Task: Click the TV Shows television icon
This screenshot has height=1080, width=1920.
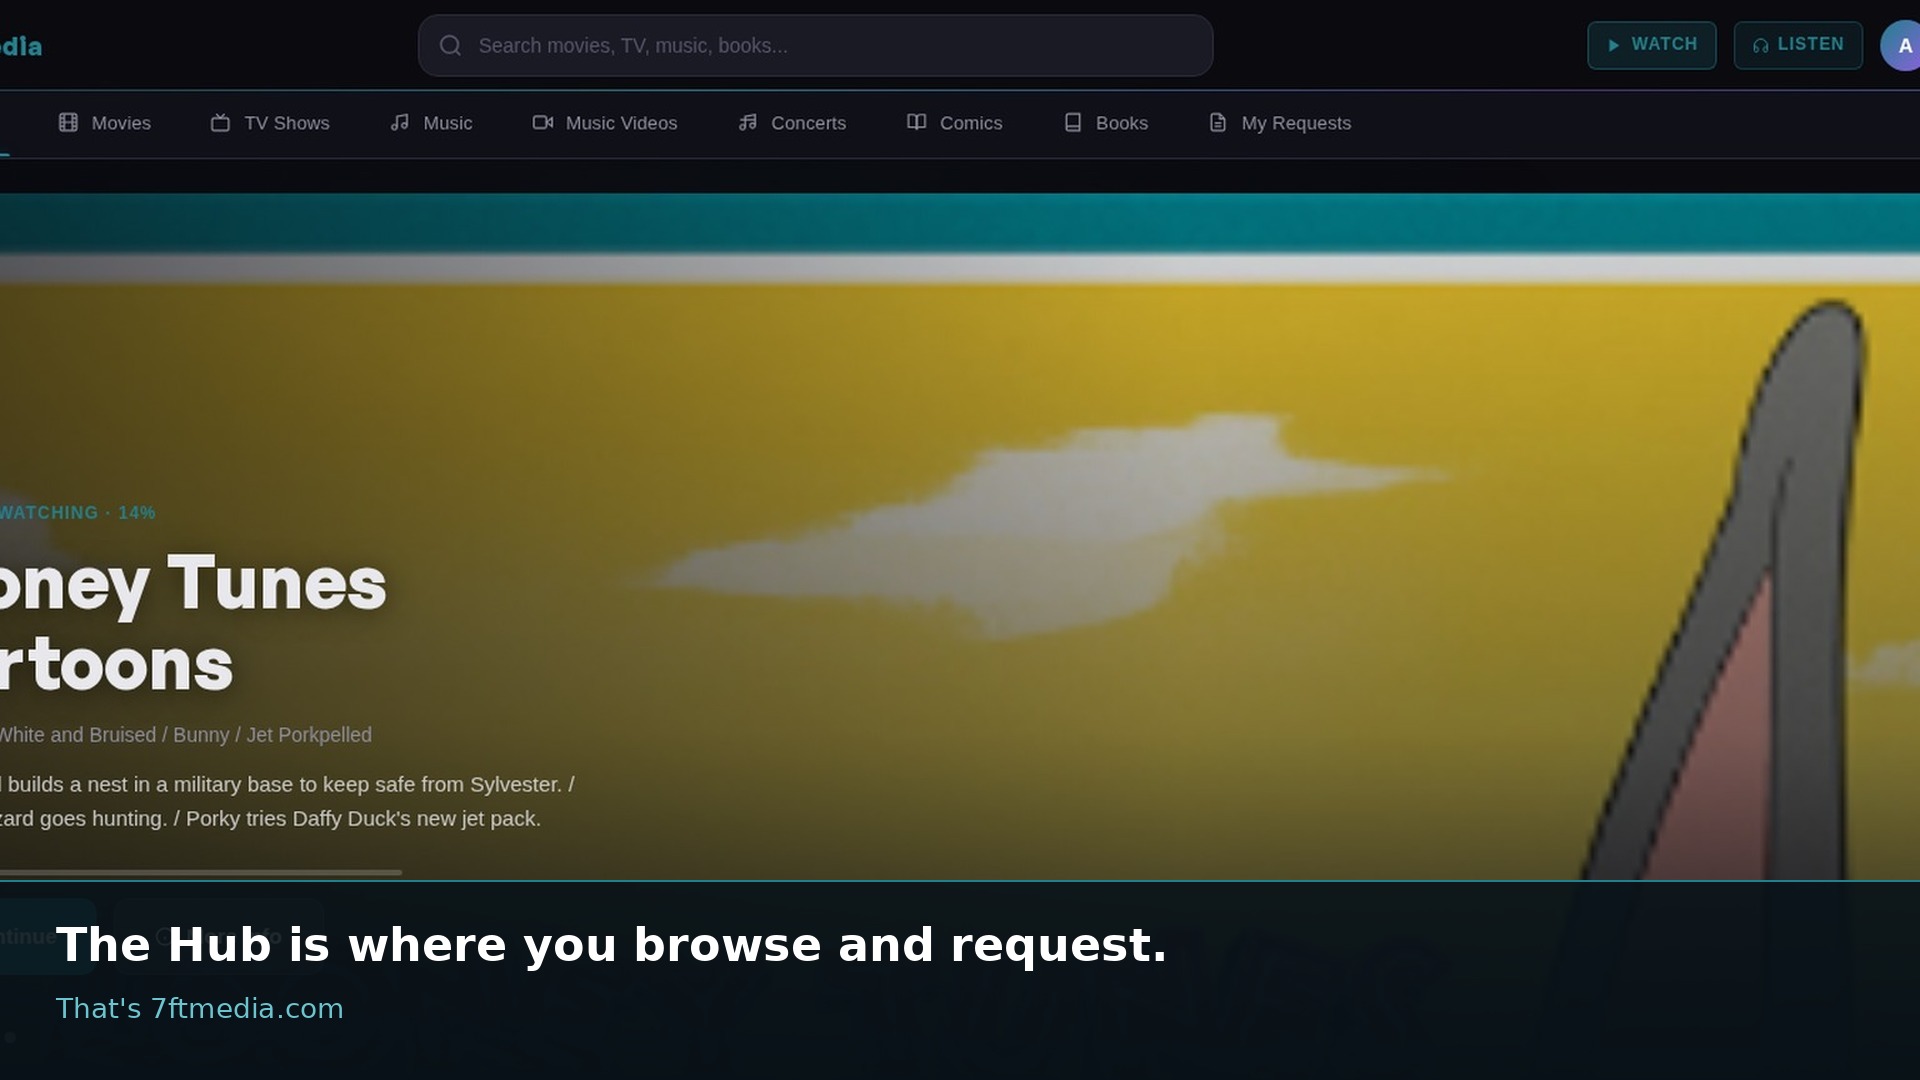Action: [x=220, y=123]
